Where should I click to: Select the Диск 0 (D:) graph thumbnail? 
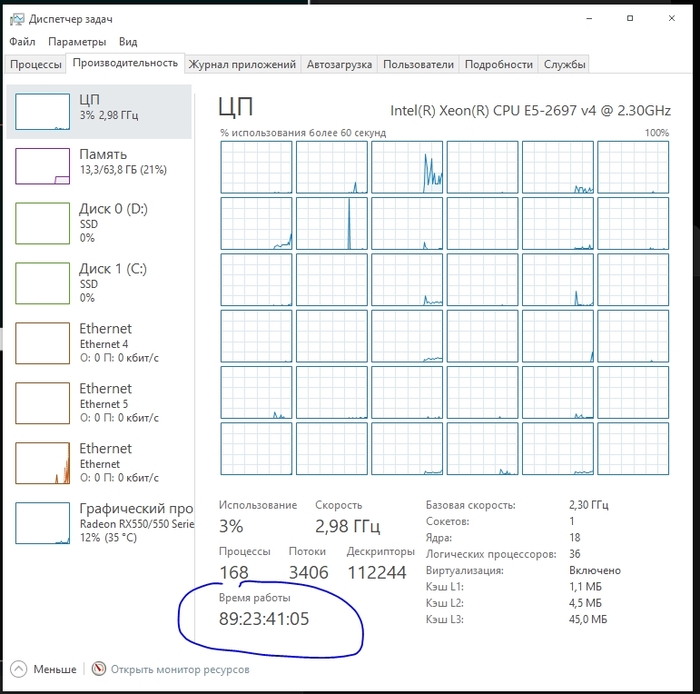[x=42, y=223]
